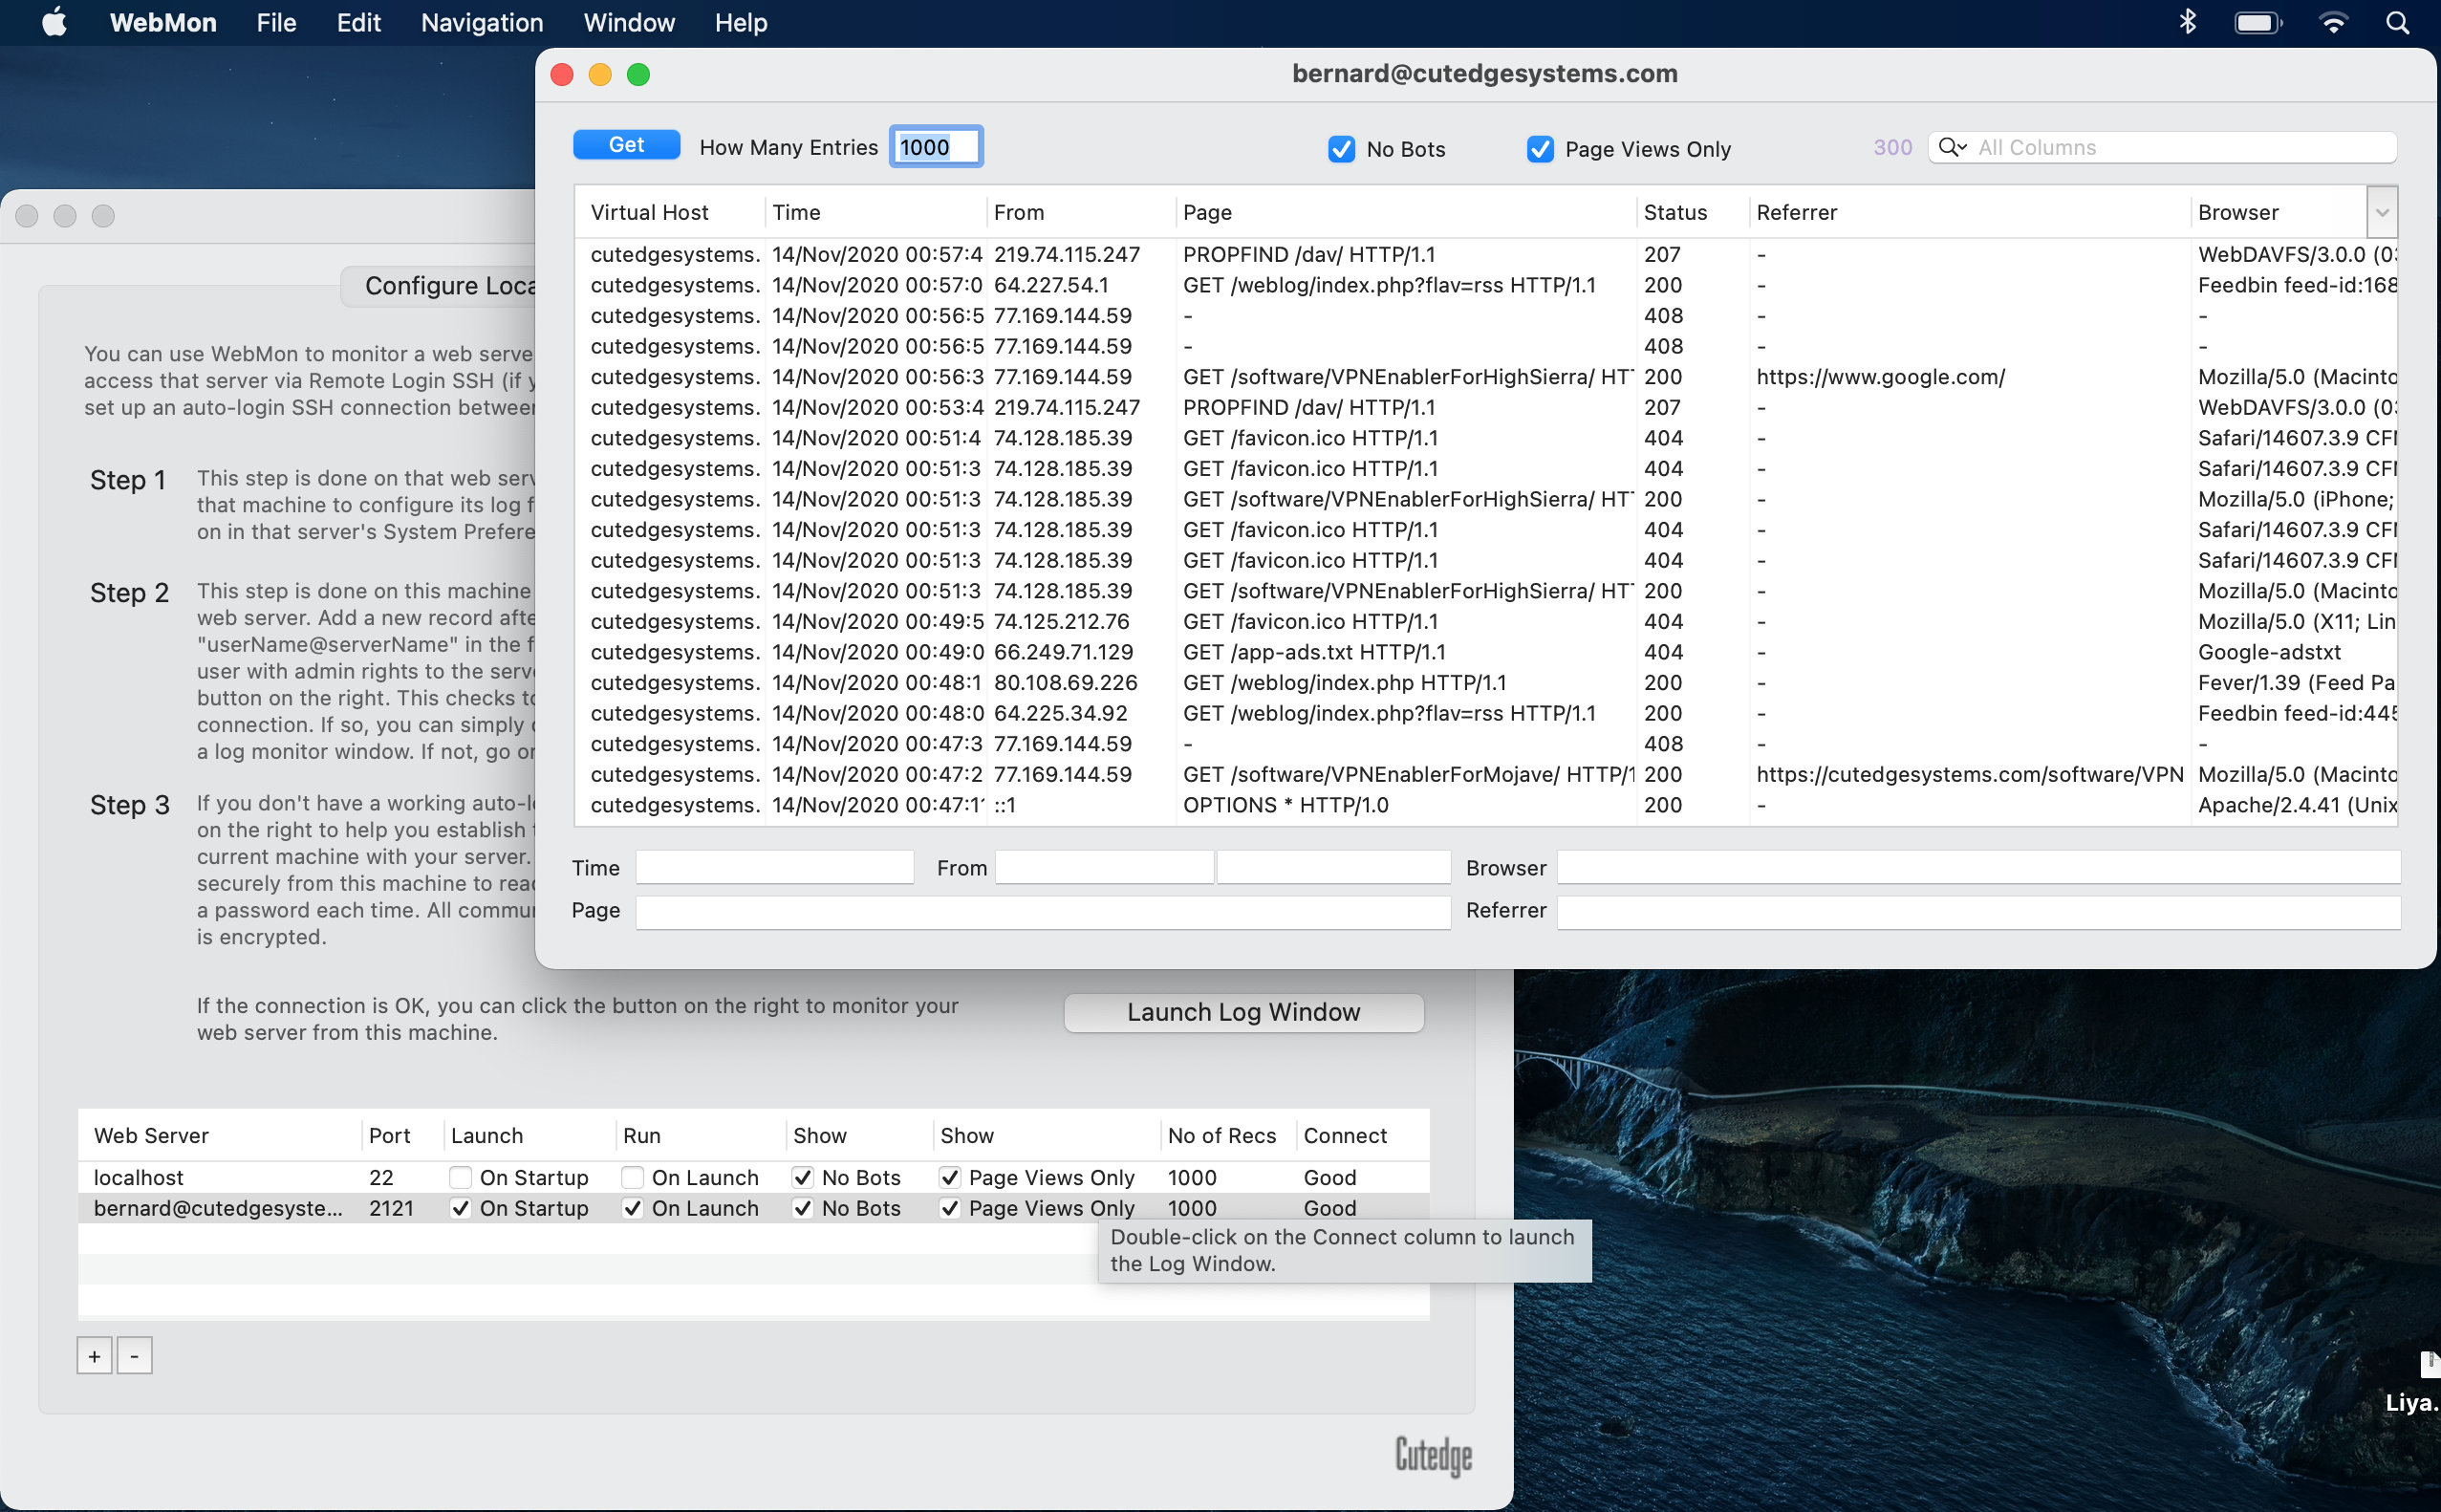Click the Cutedge logo
The width and height of the screenshot is (2441, 1512).
coord(1433,1455)
